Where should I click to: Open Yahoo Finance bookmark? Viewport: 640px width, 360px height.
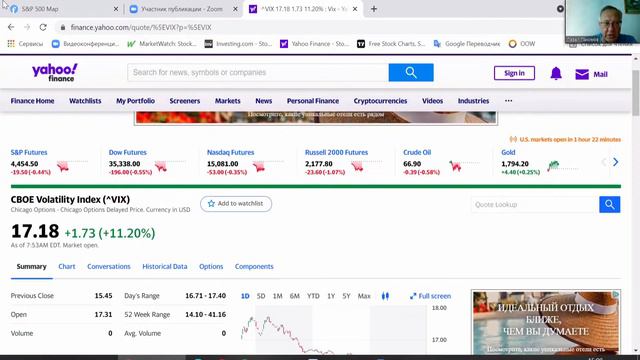pyautogui.click(x=314, y=44)
